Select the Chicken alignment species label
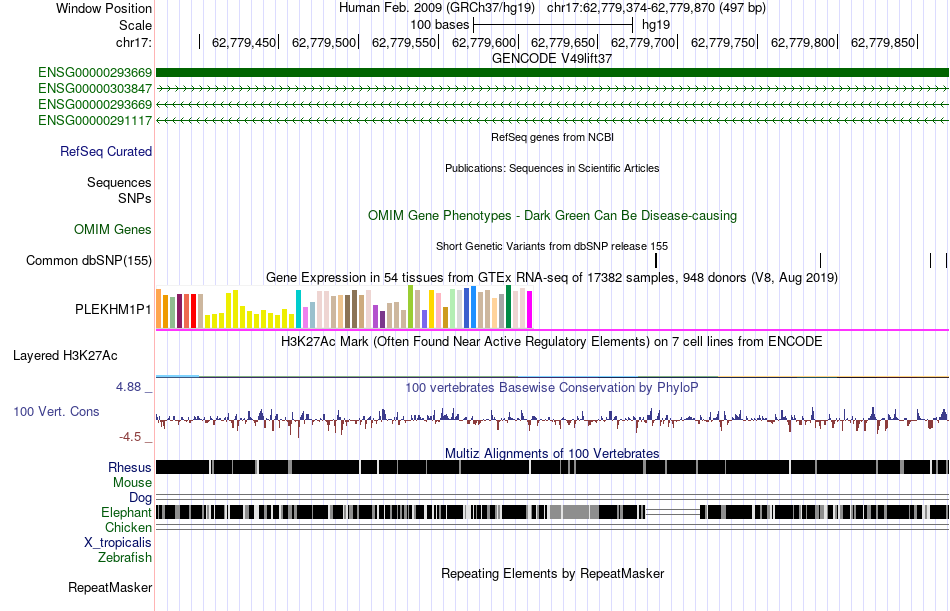Image resolution: width=950 pixels, height=611 pixels. tap(128, 527)
